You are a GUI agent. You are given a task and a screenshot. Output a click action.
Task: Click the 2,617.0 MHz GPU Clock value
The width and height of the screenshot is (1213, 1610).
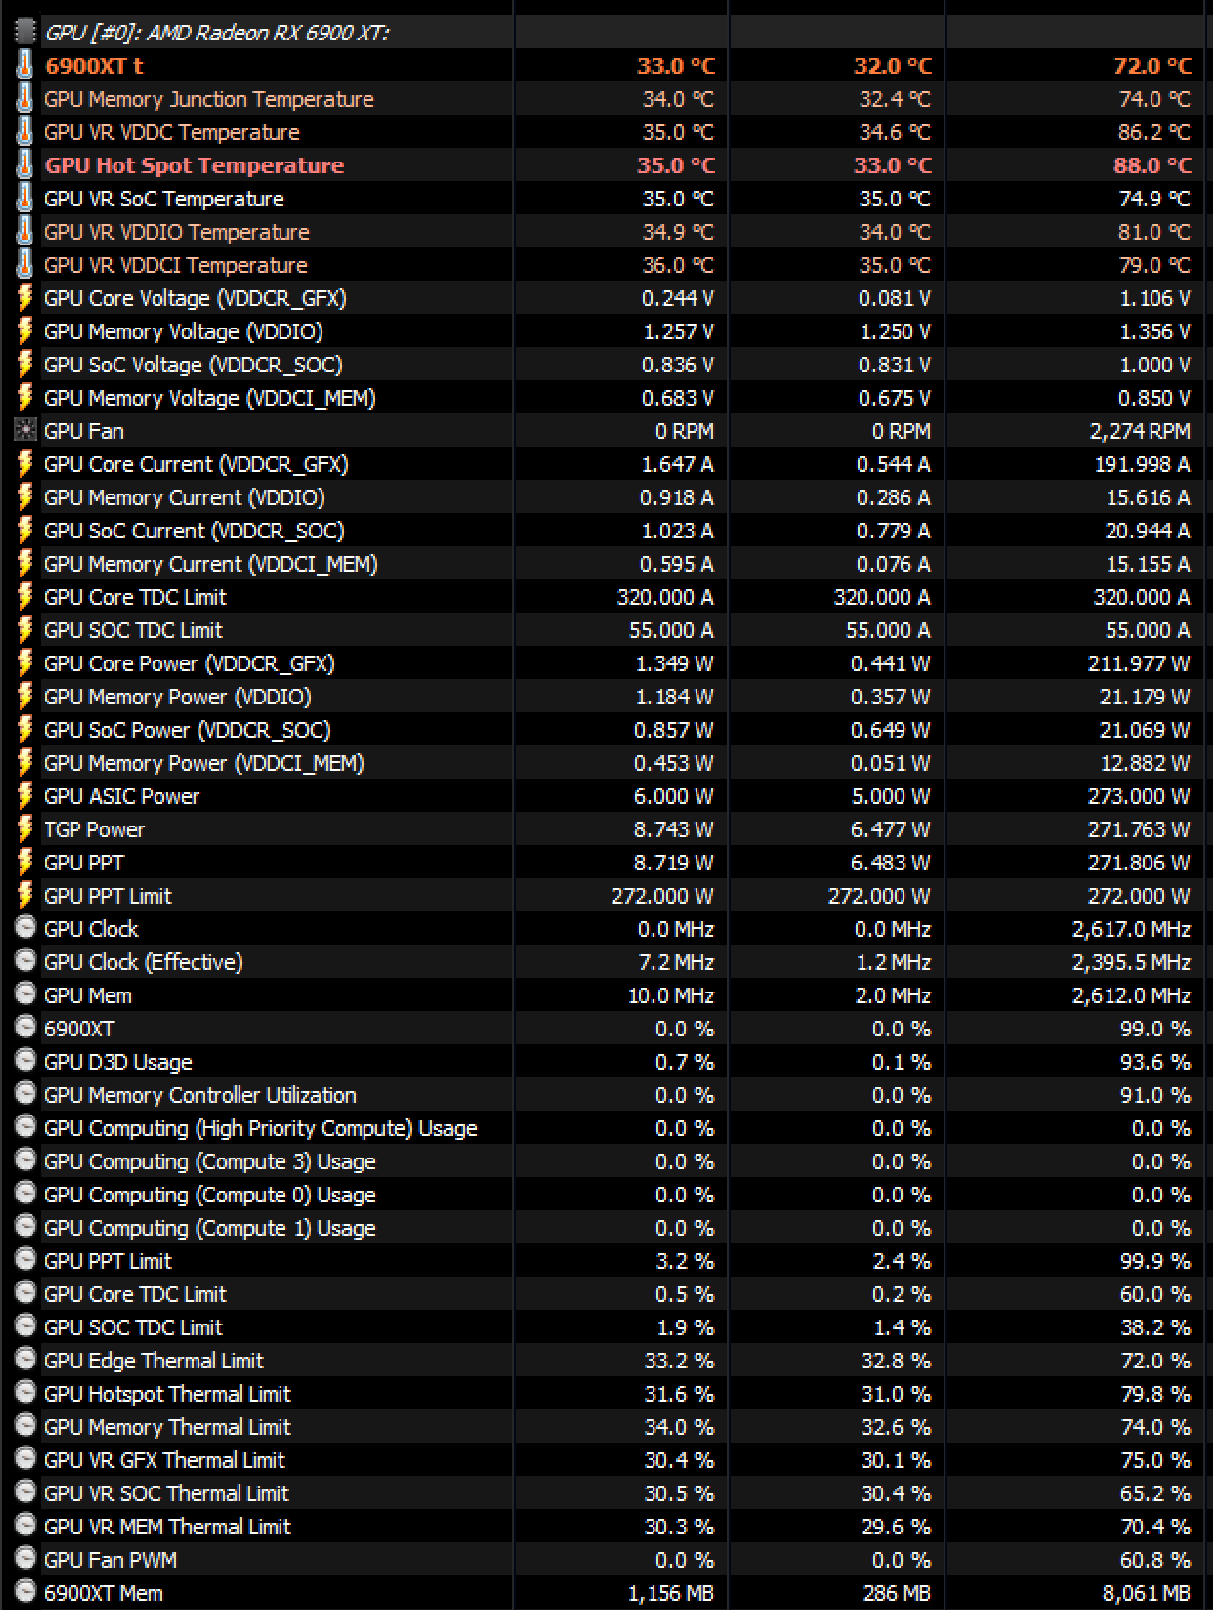[1131, 929]
